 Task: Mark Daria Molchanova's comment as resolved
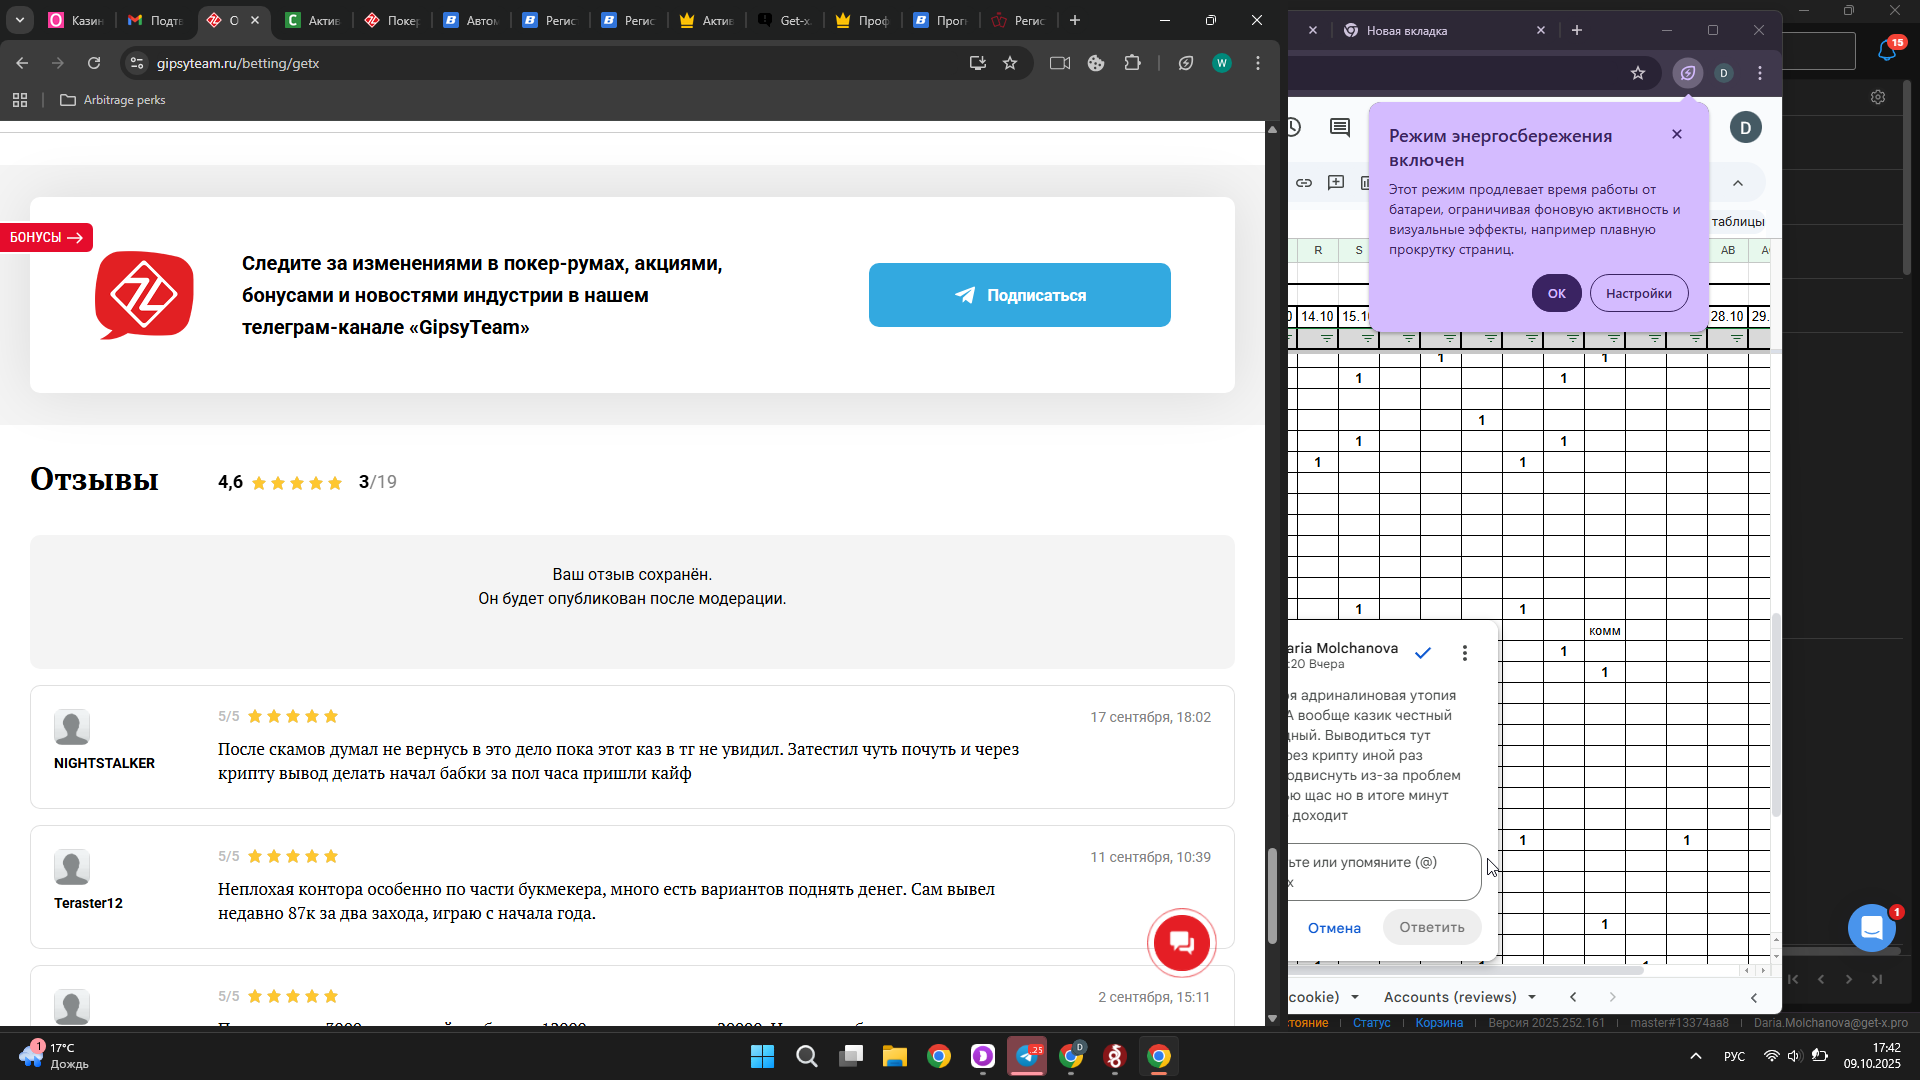tap(1423, 653)
